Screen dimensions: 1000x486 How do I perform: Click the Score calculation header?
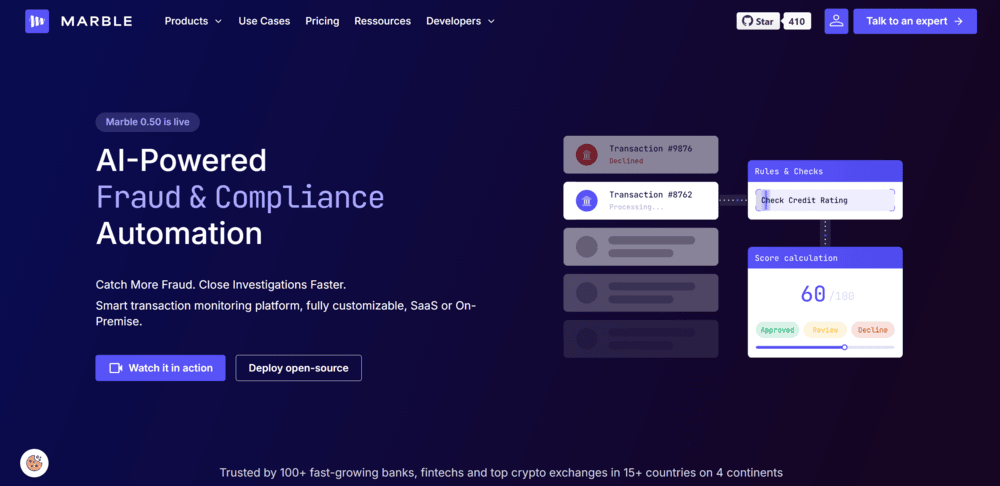[x=825, y=258]
